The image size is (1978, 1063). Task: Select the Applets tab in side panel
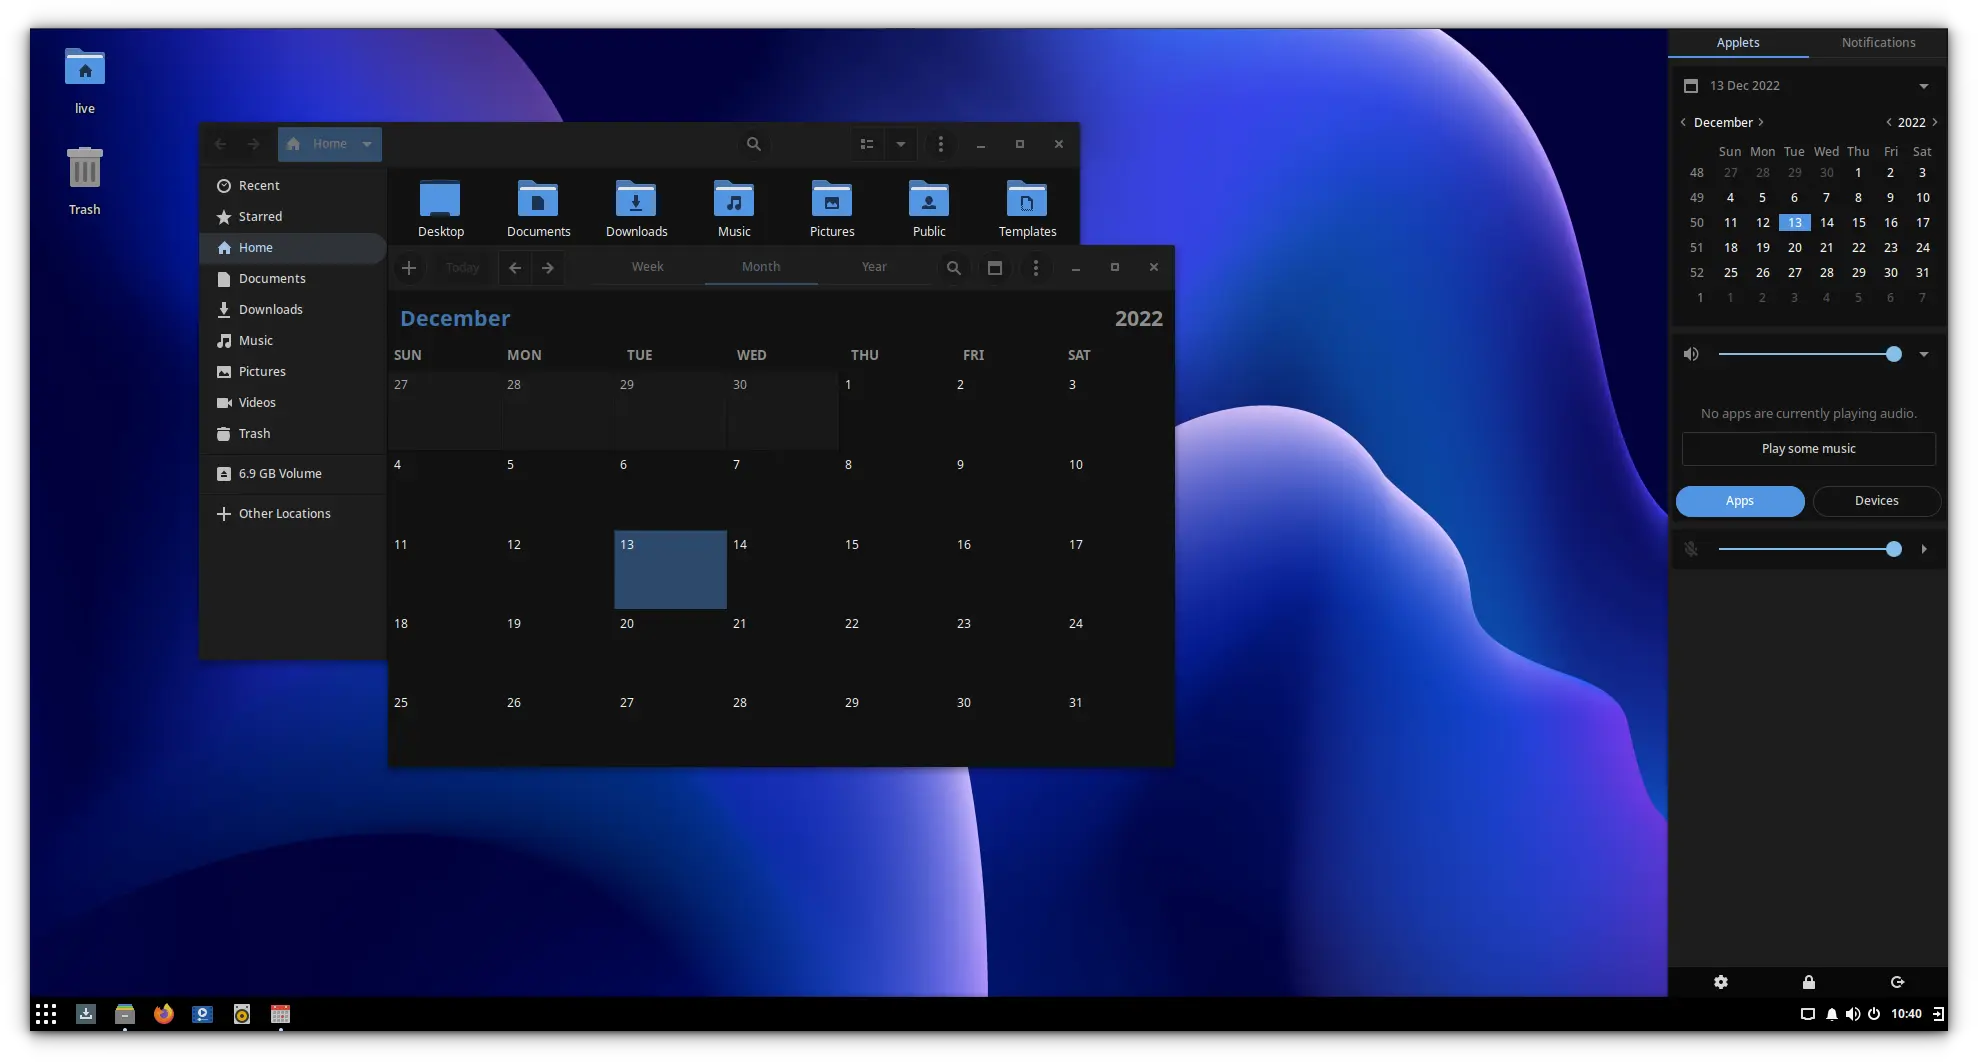click(x=1738, y=43)
